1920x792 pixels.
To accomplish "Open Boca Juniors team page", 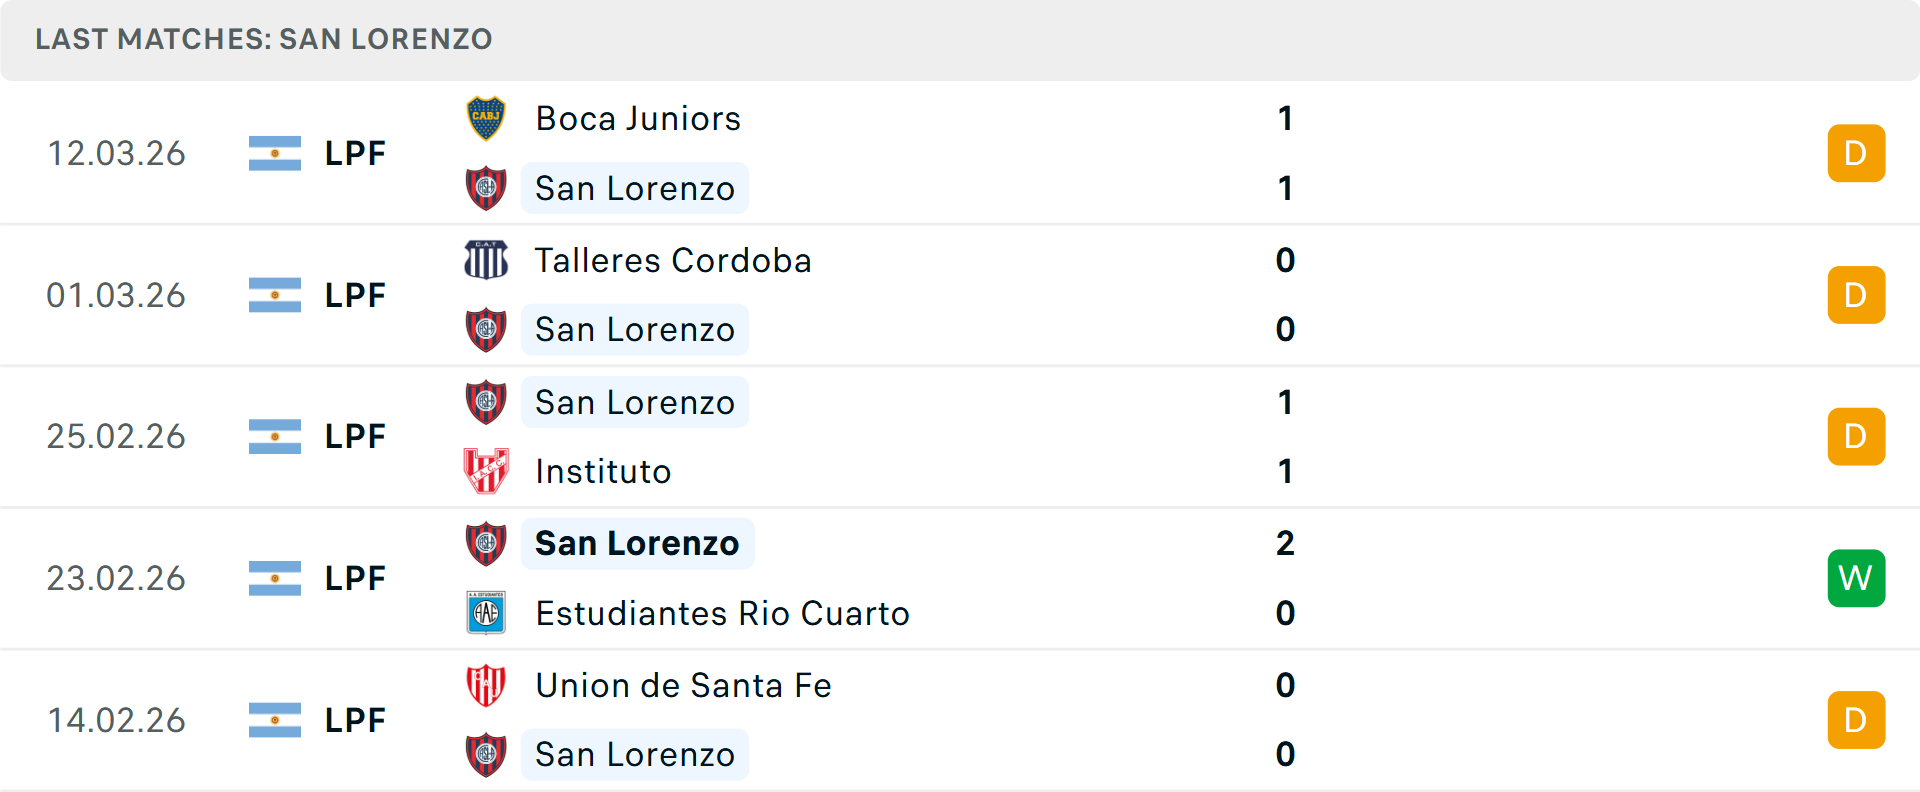I will coord(638,119).
